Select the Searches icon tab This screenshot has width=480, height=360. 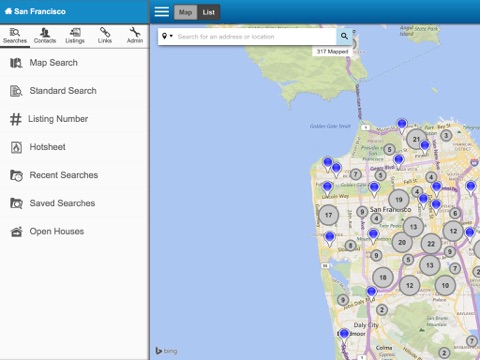pyautogui.click(x=15, y=36)
